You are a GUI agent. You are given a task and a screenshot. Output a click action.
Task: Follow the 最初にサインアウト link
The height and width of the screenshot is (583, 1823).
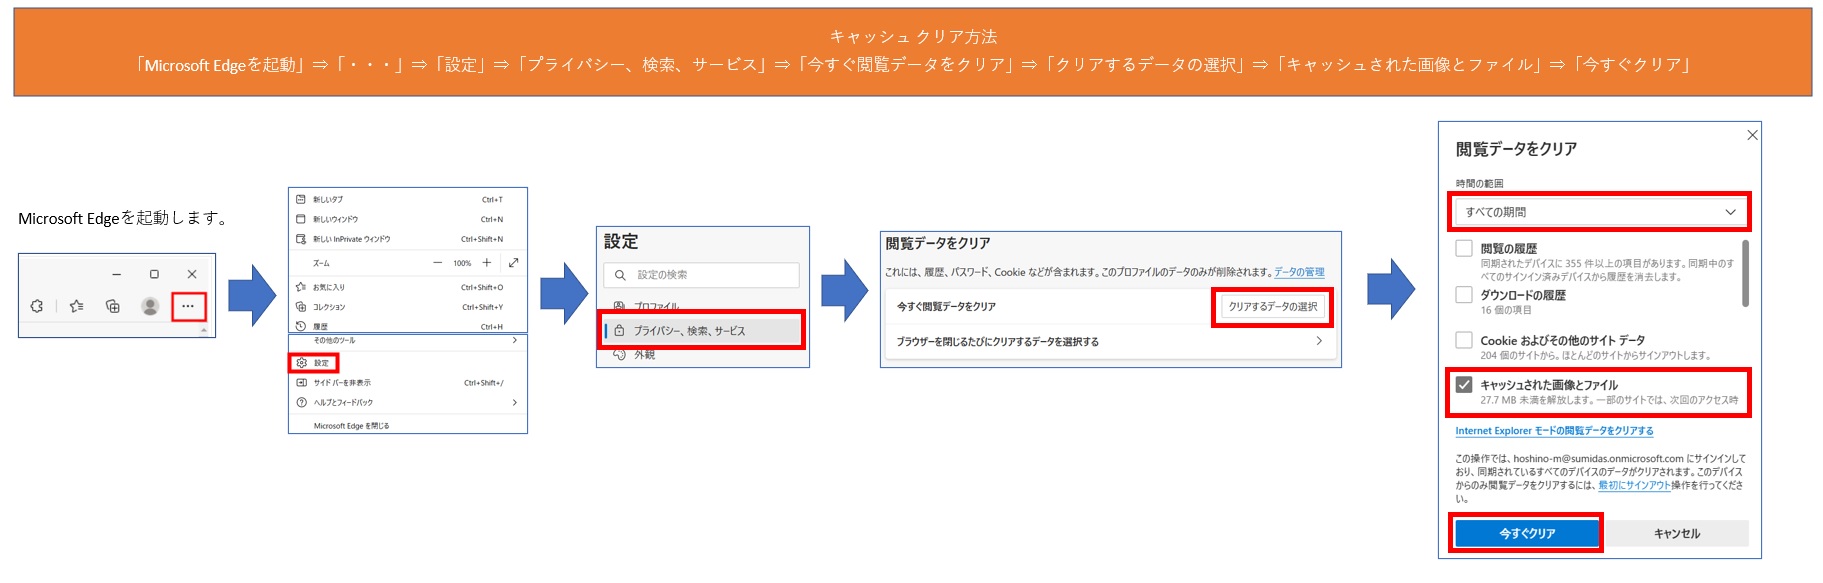click(1634, 485)
